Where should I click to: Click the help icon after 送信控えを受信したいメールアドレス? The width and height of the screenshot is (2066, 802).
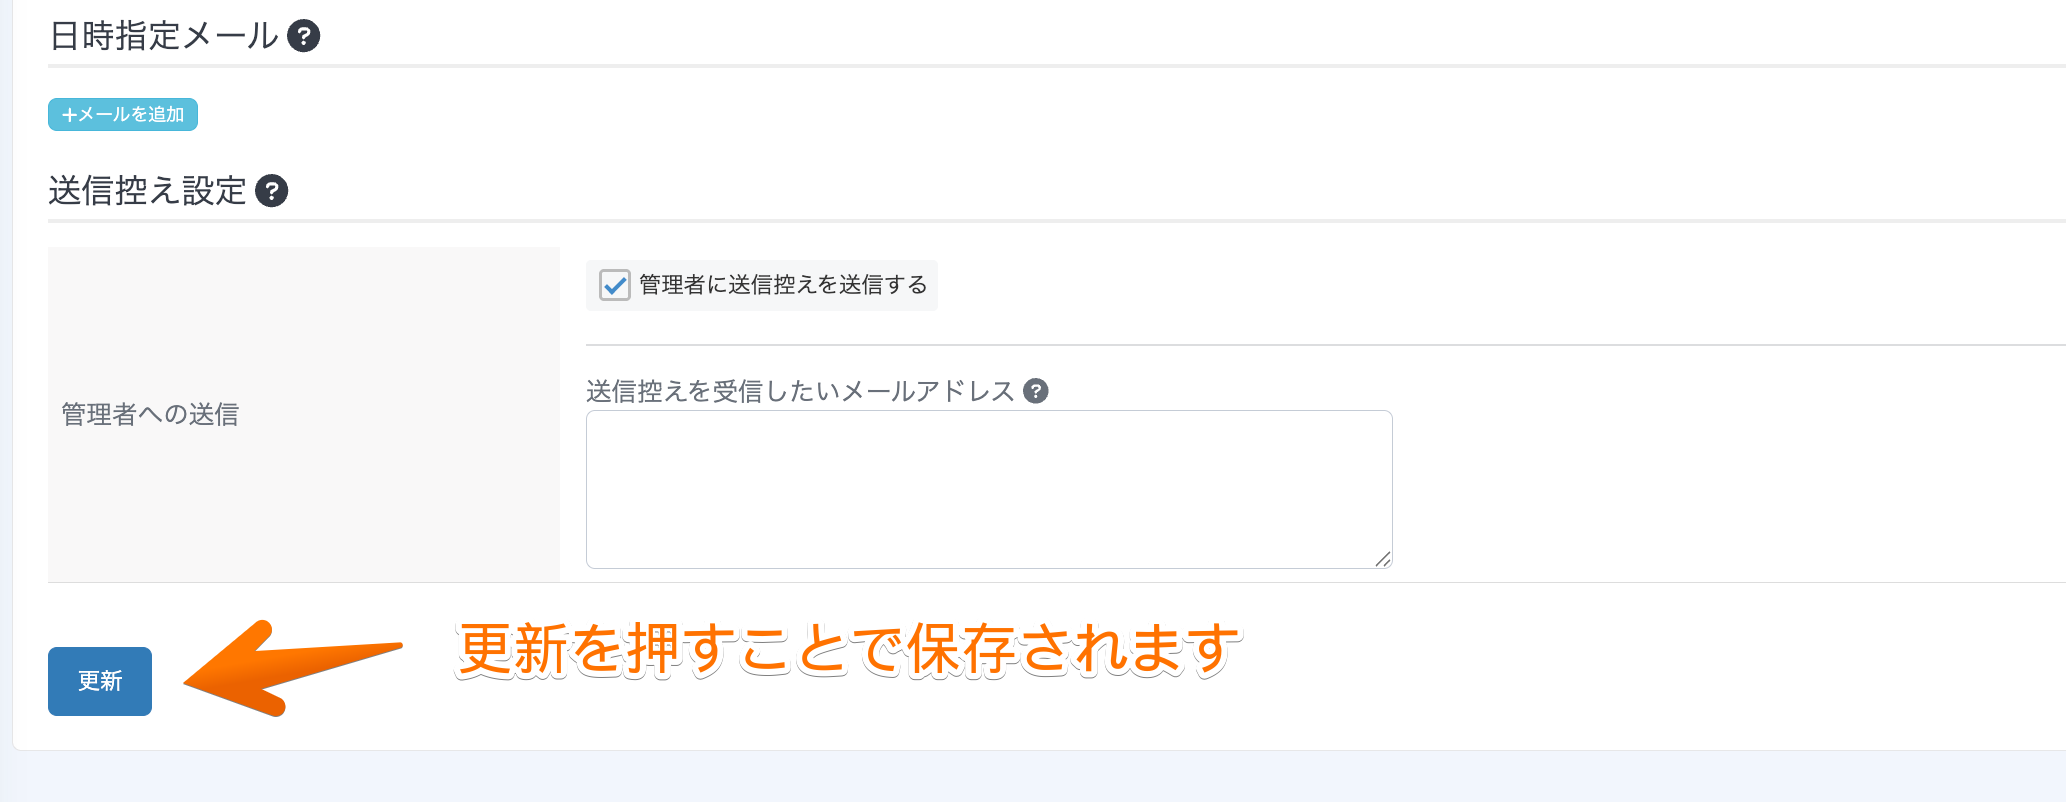(1036, 391)
